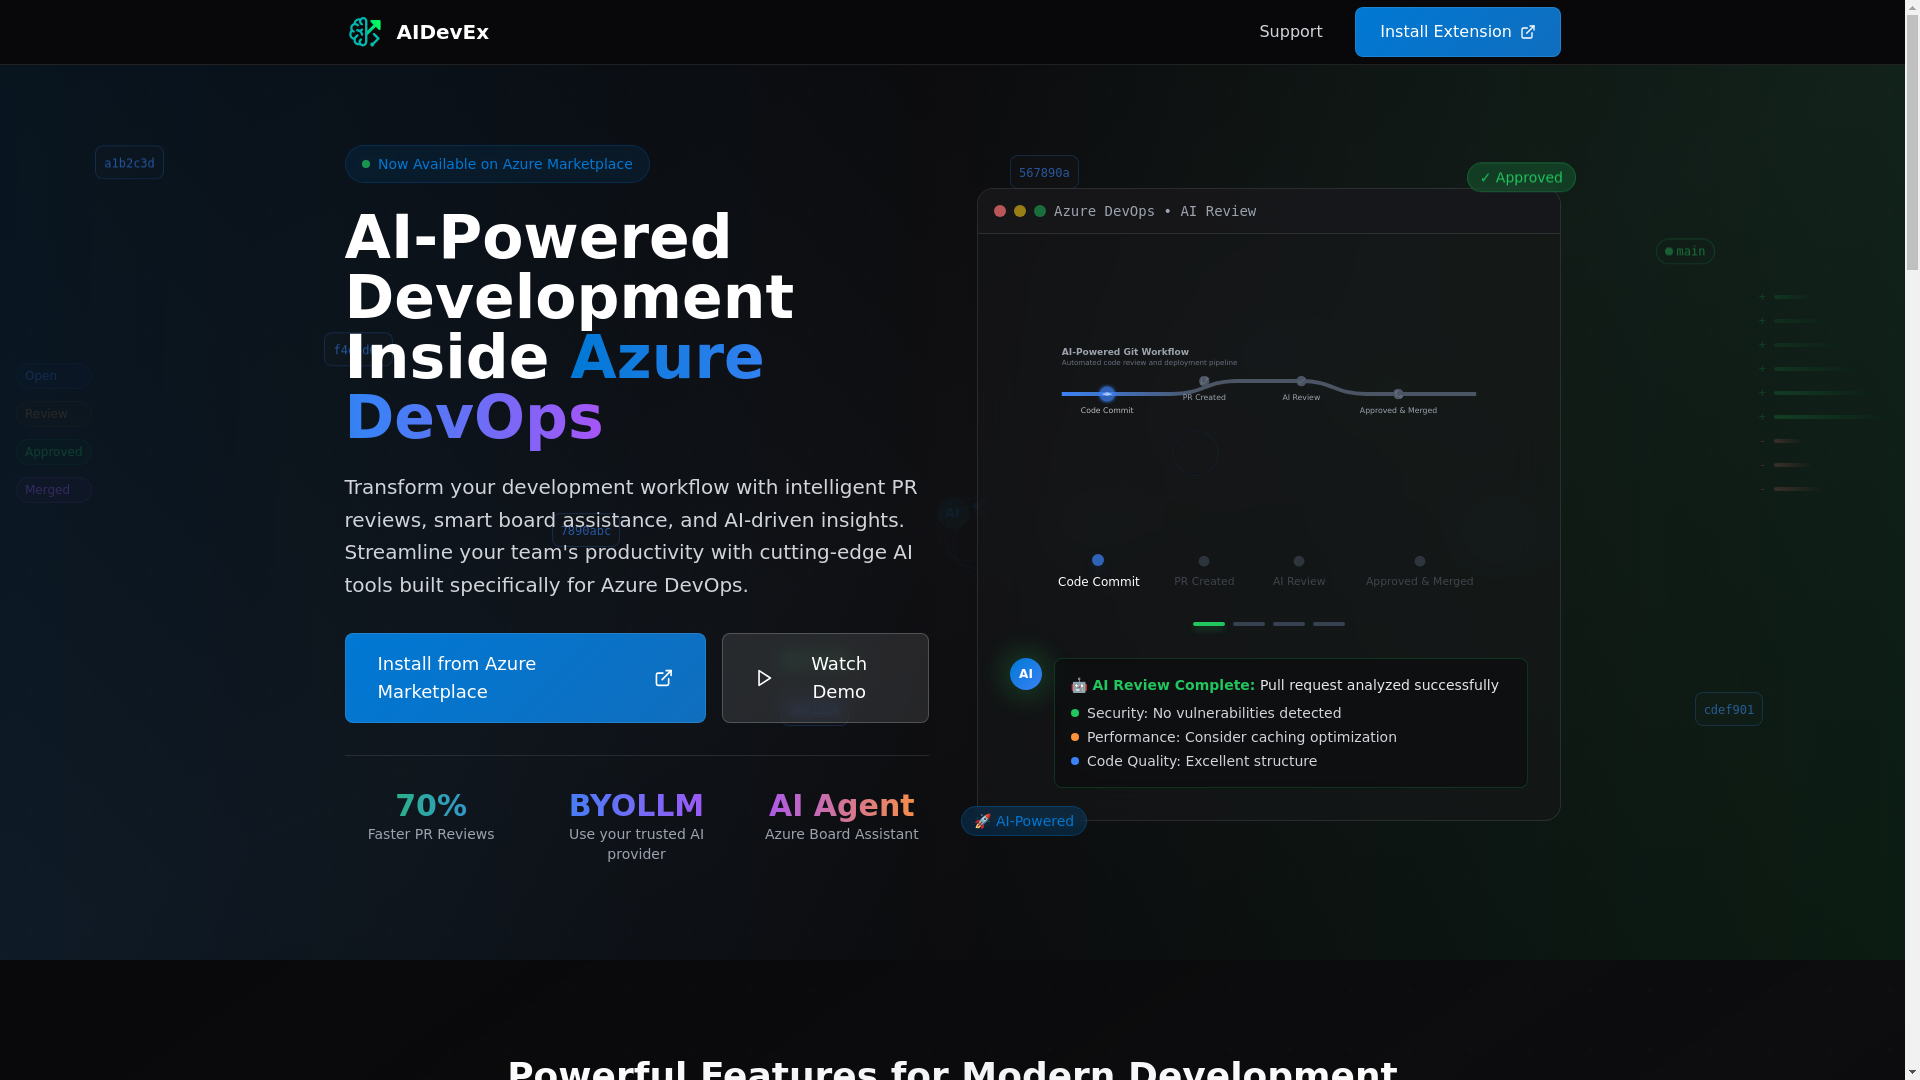Click Now Available on Azure Marketplace badge
The image size is (1920, 1080).
pyautogui.click(x=497, y=164)
